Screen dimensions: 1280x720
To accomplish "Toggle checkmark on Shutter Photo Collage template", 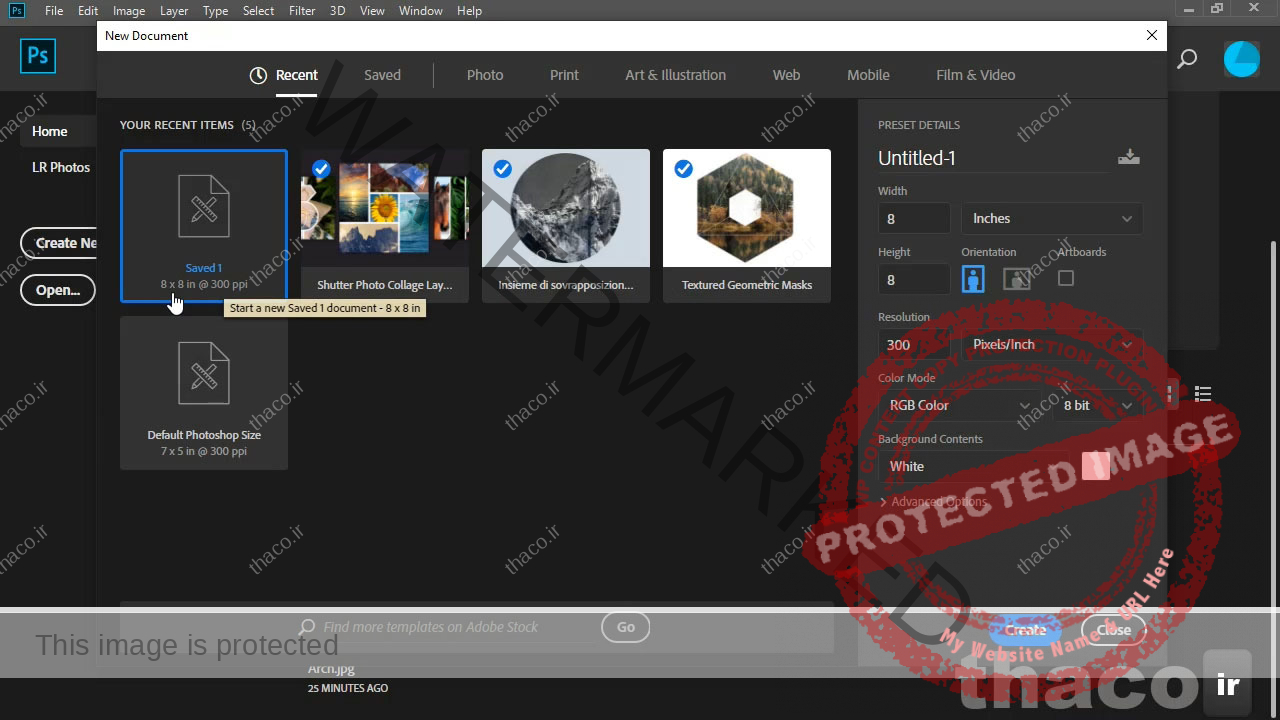I will click(x=321, y=169).
